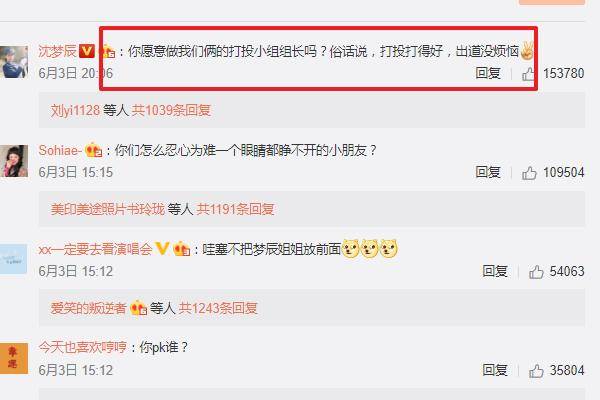Click 回复 on 今天也喜欢哼哼's comment
Image resolution: width=600 pixels, height=400 pixels.
coord(495,370)
